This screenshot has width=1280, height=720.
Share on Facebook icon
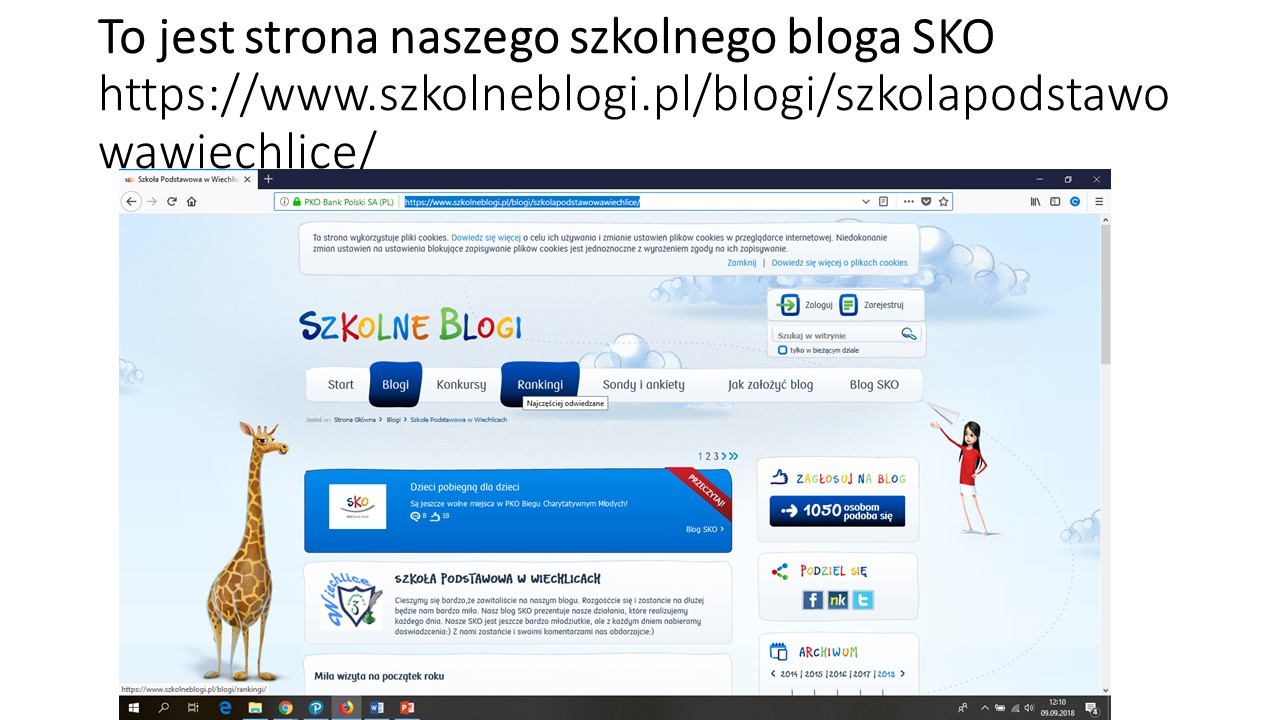coord(812,600)
